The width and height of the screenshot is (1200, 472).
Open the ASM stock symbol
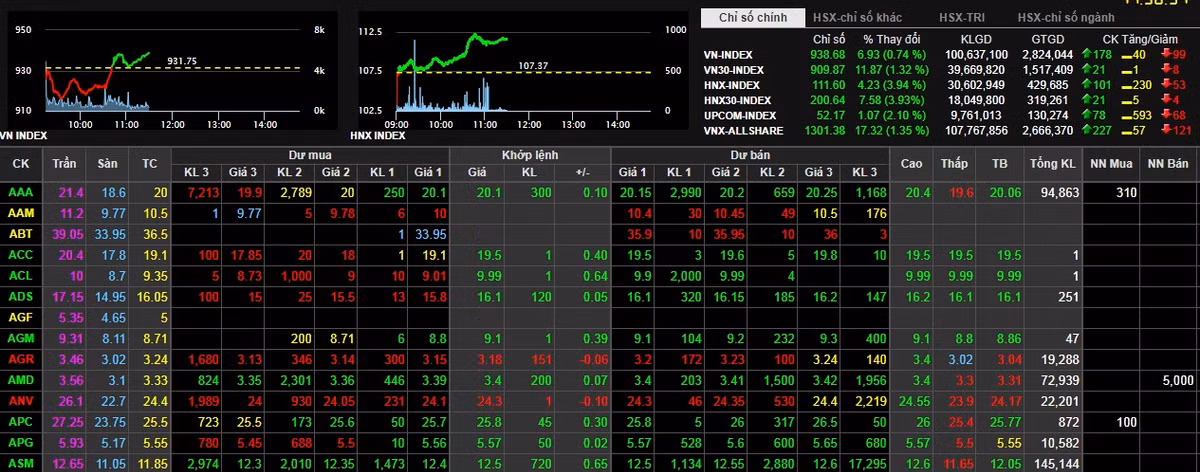click(20, 465)
